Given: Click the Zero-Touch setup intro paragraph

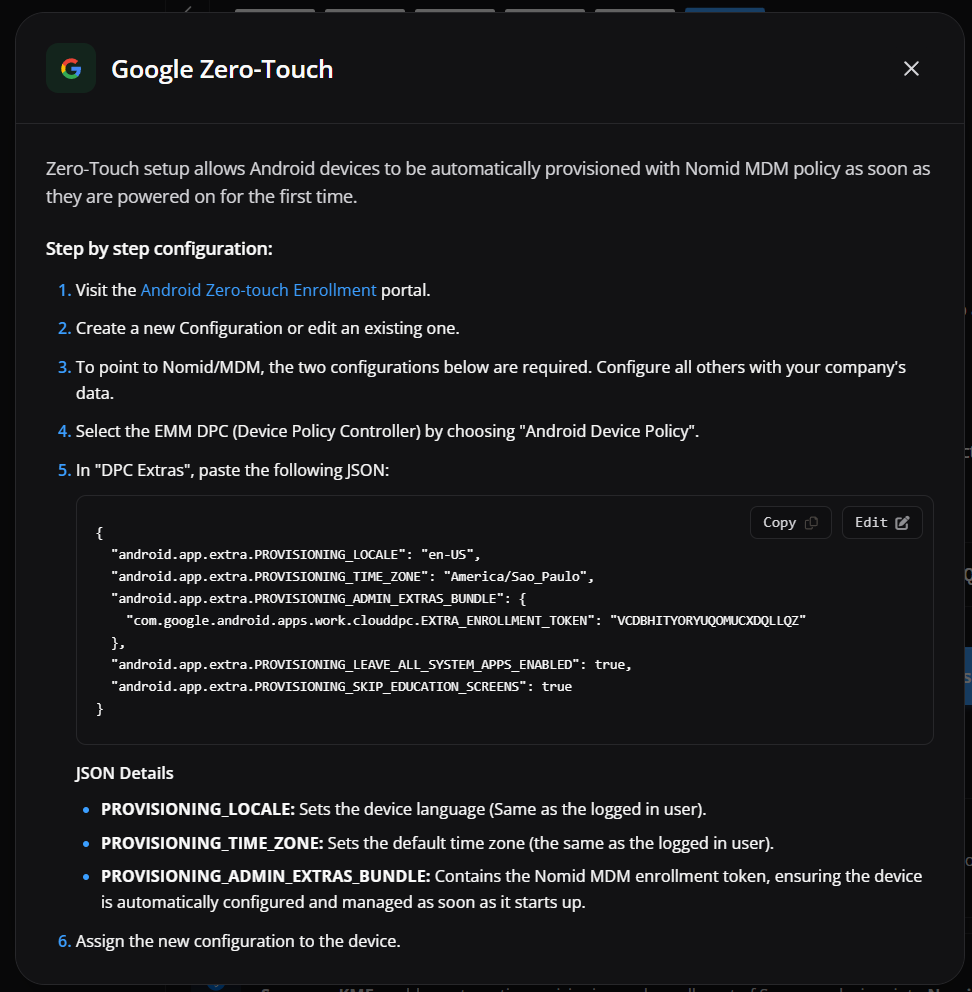Looking at the screenshot, I should [x=488, y=183].
